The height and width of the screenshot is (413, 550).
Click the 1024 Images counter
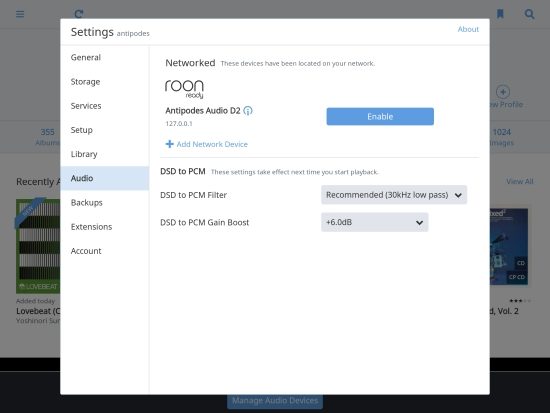pyautogui.click(x=502, y=137)
